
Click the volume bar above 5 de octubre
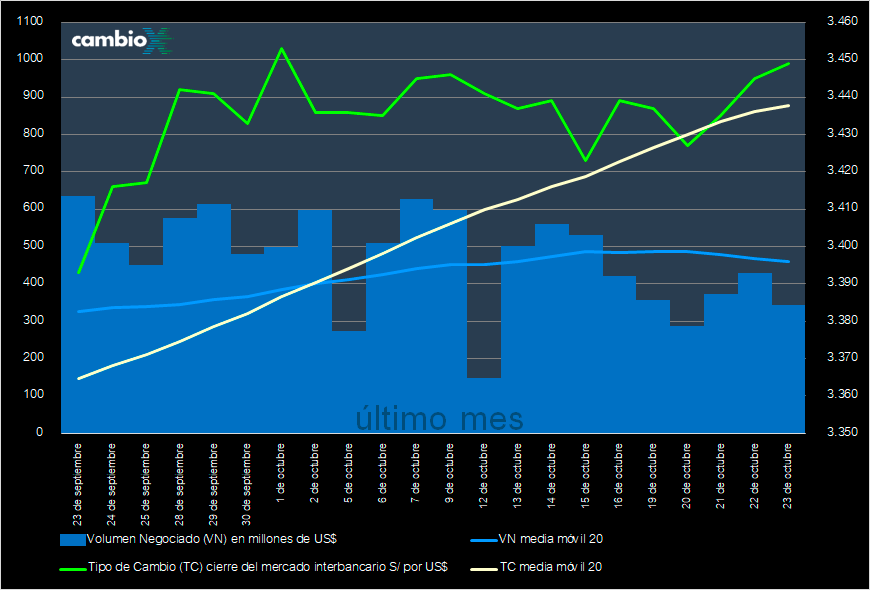[348, 381]
